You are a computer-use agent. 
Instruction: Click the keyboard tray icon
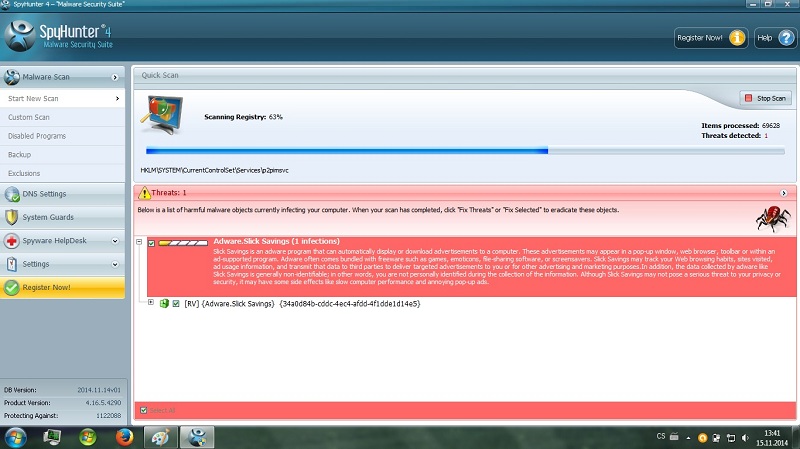[x=674, y=437]
